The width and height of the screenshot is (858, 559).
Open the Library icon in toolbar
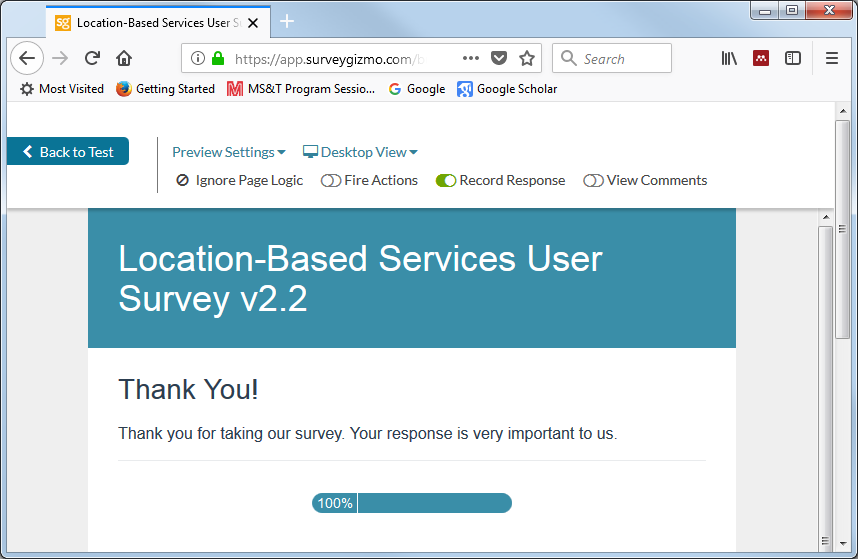[x=729, y=58]
